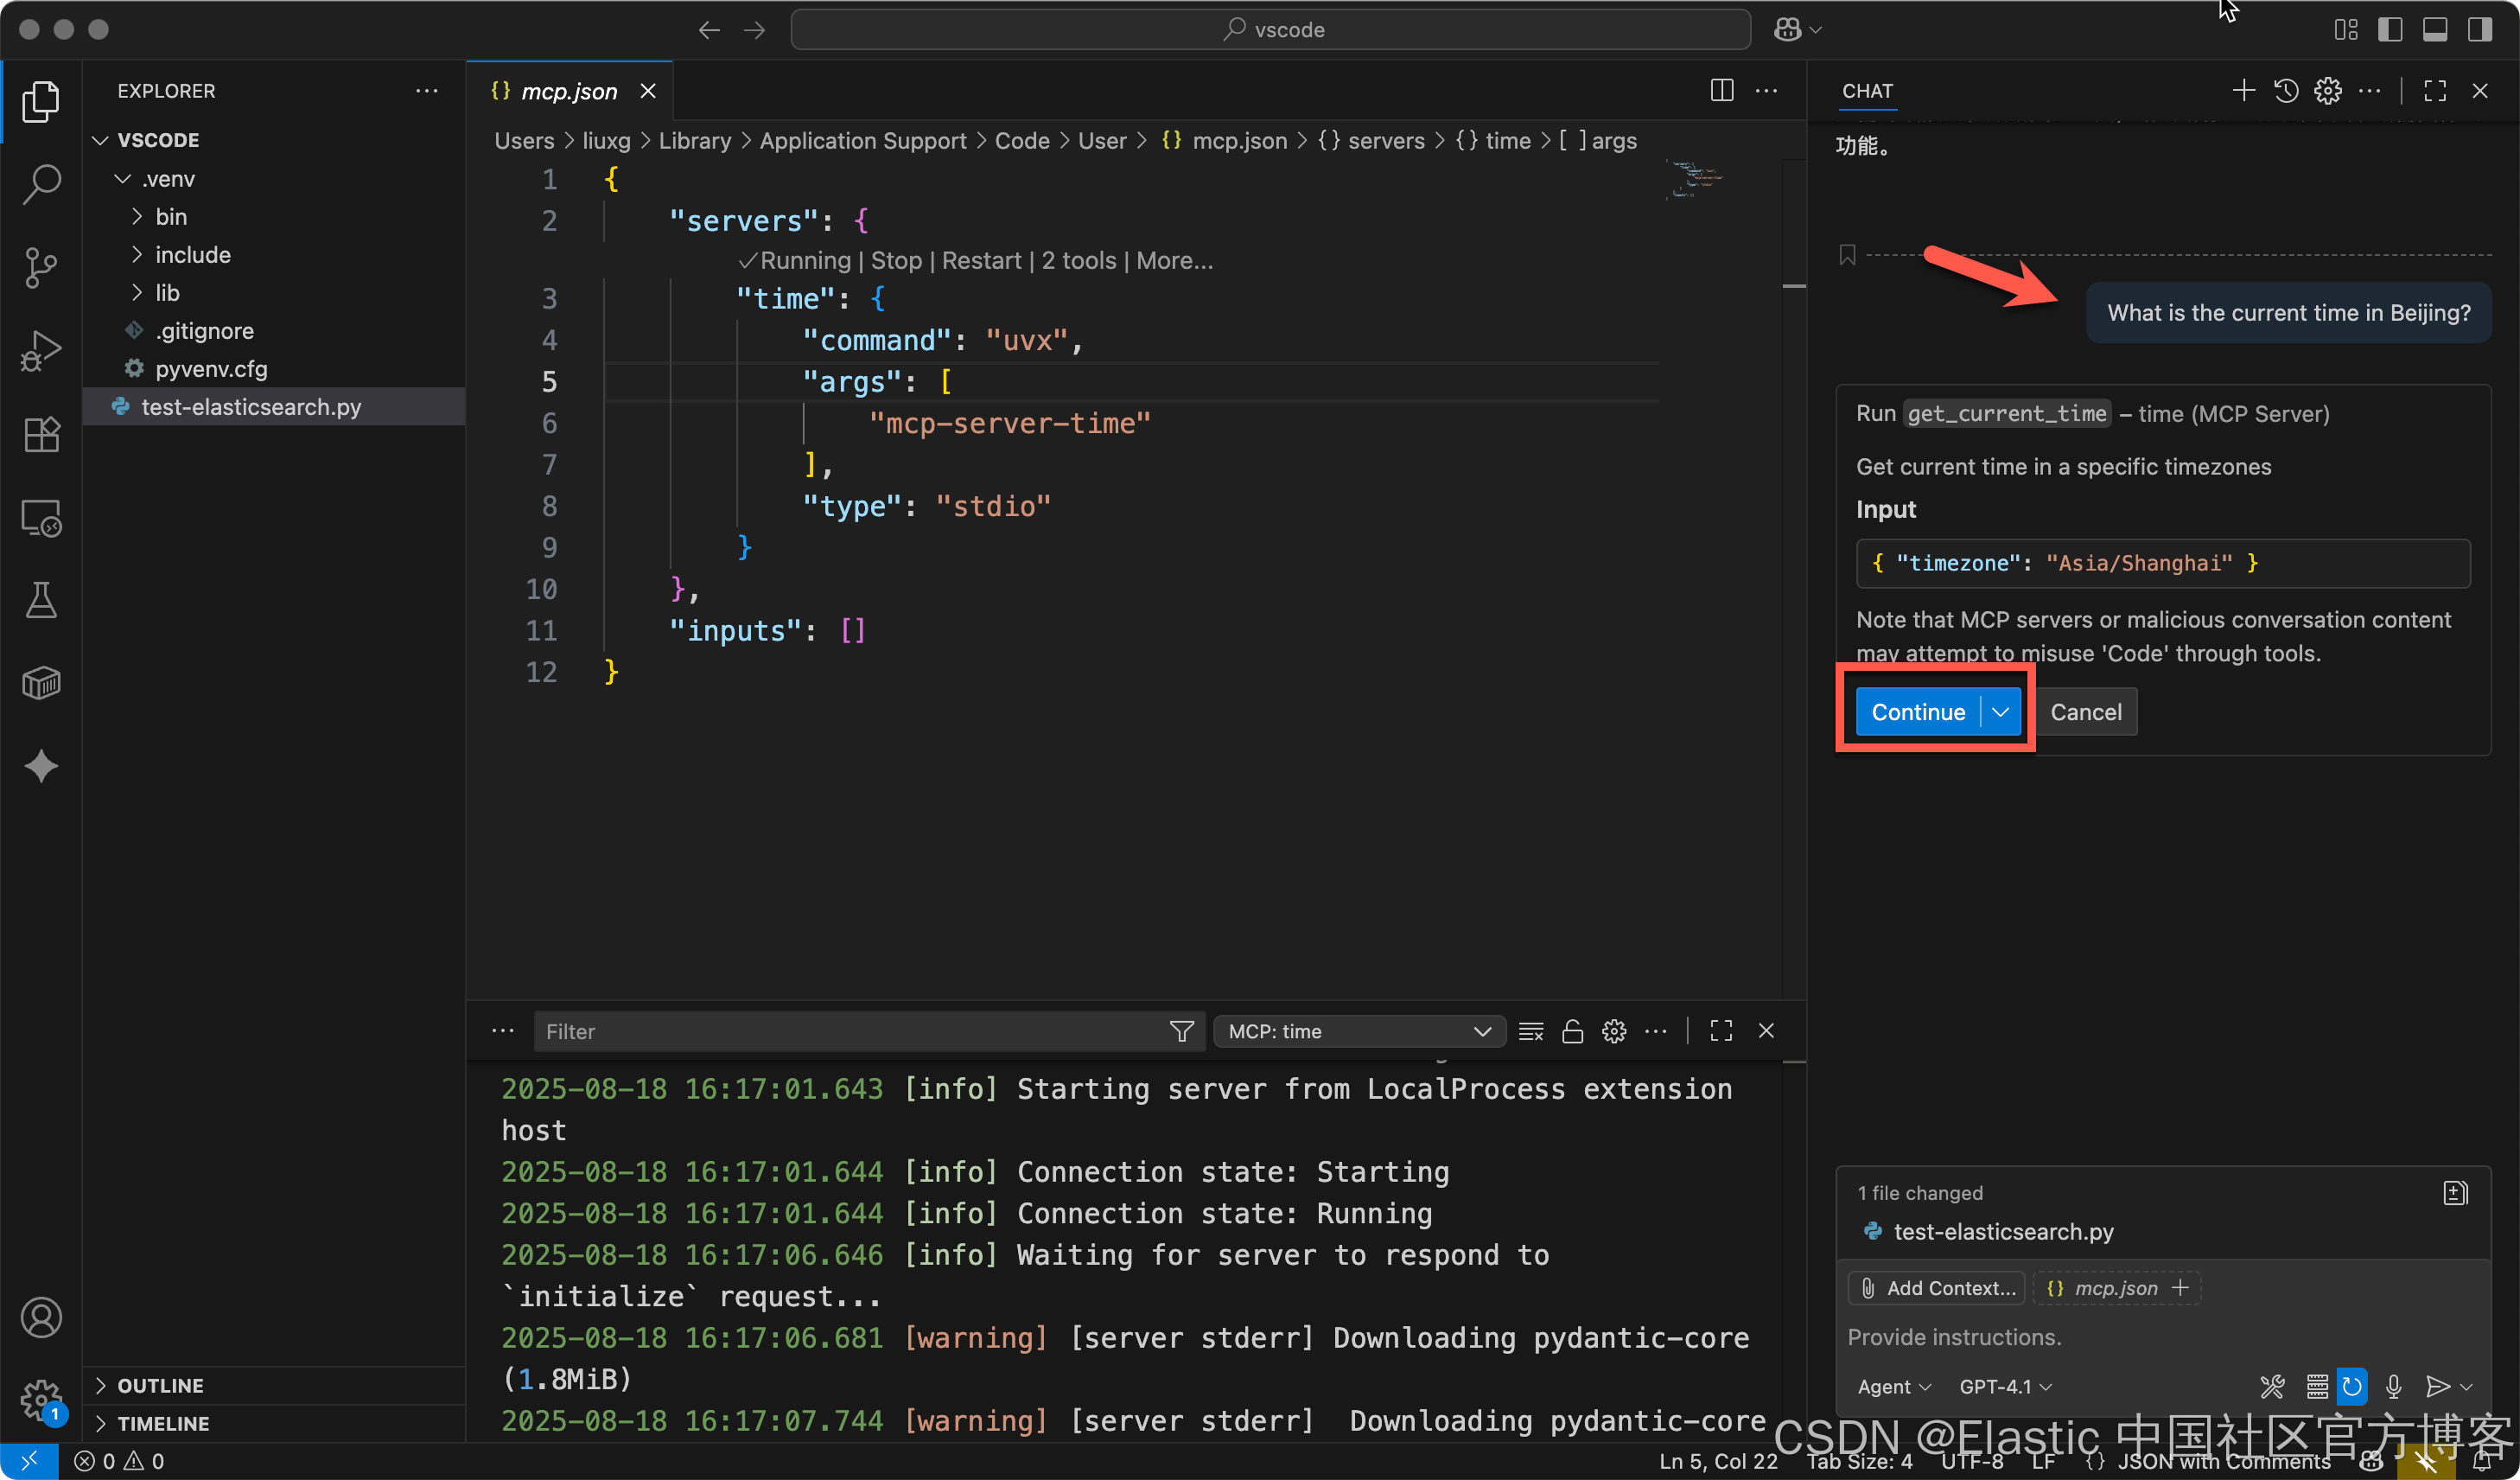Split the editor right
The height and width of the screenshot is (1480, 2520).
click(x=1721, y=91)
